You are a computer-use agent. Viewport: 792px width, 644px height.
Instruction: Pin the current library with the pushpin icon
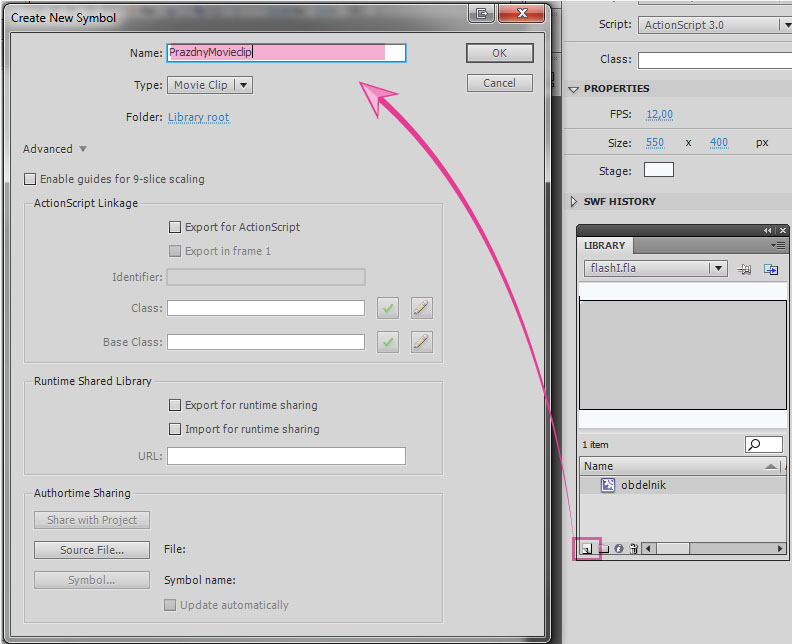[x=745, y=269]
